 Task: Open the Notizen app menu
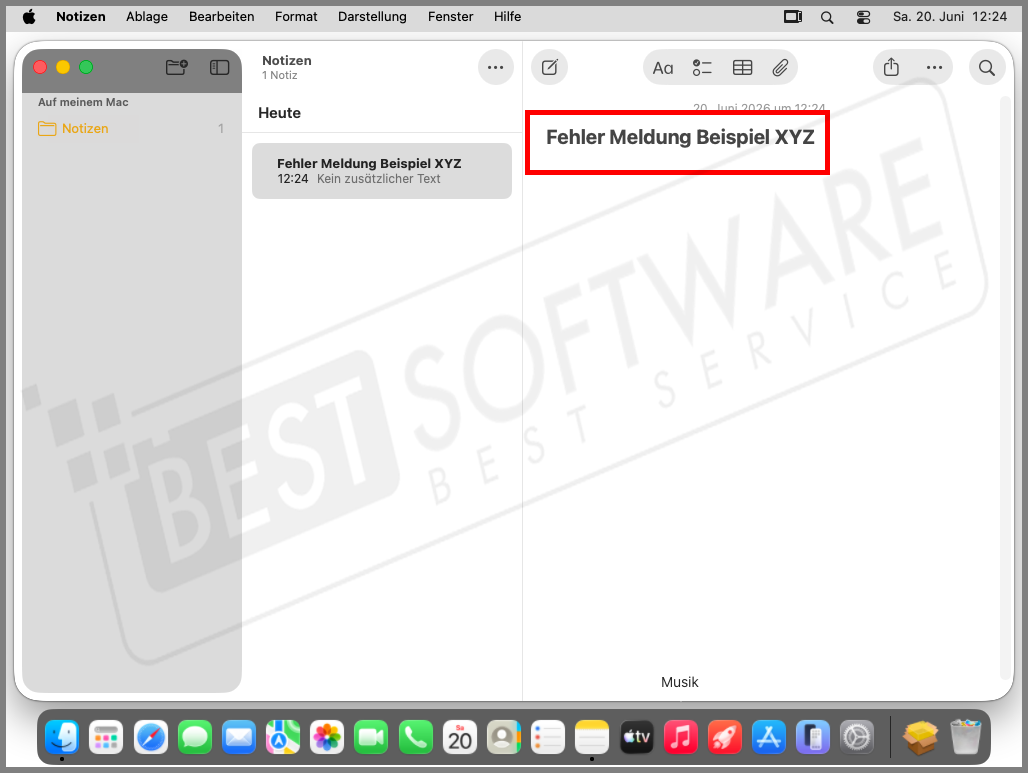[81, 16]
